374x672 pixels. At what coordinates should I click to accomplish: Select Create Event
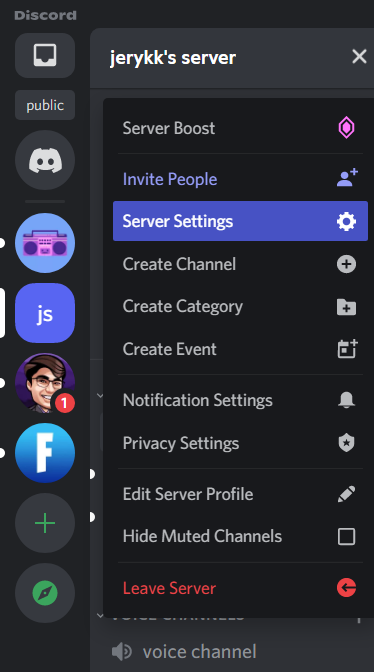point(240,349)
